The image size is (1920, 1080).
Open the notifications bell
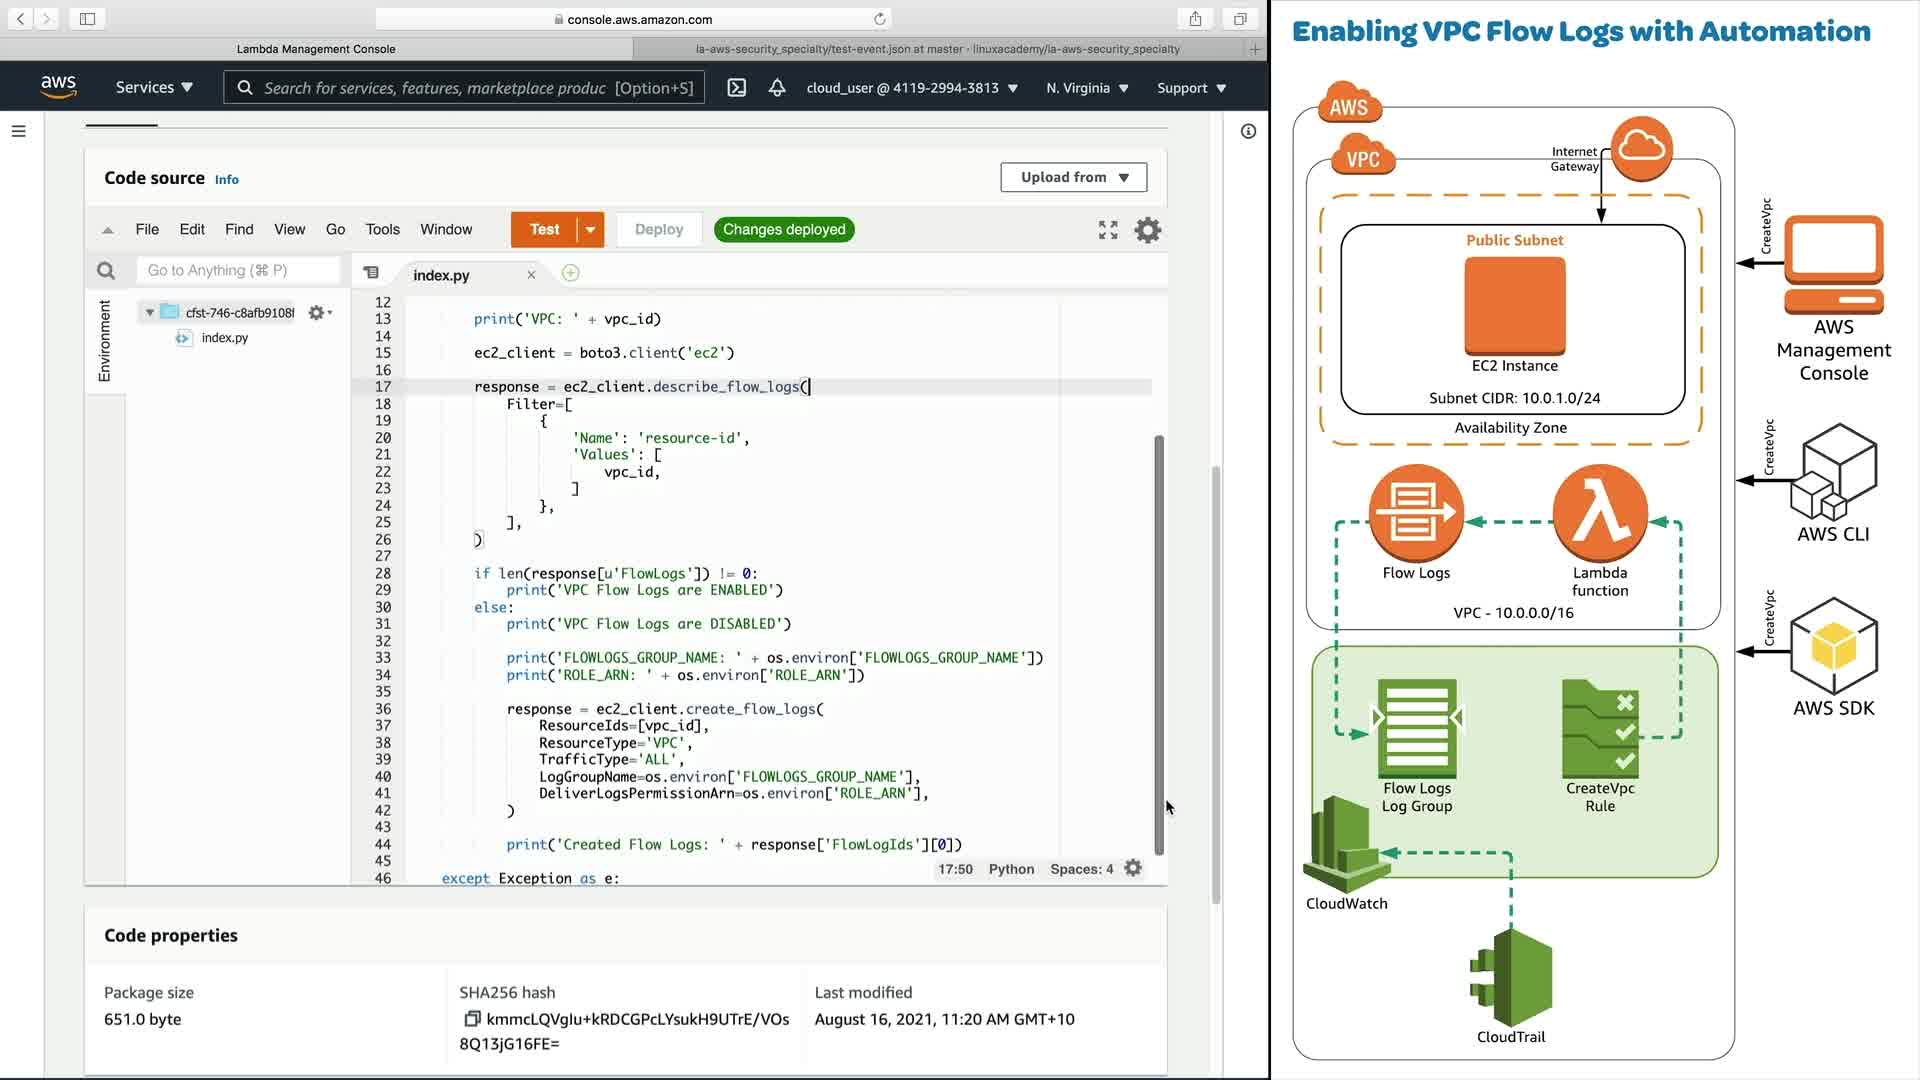pyautogui.click(x=777, y=88)
